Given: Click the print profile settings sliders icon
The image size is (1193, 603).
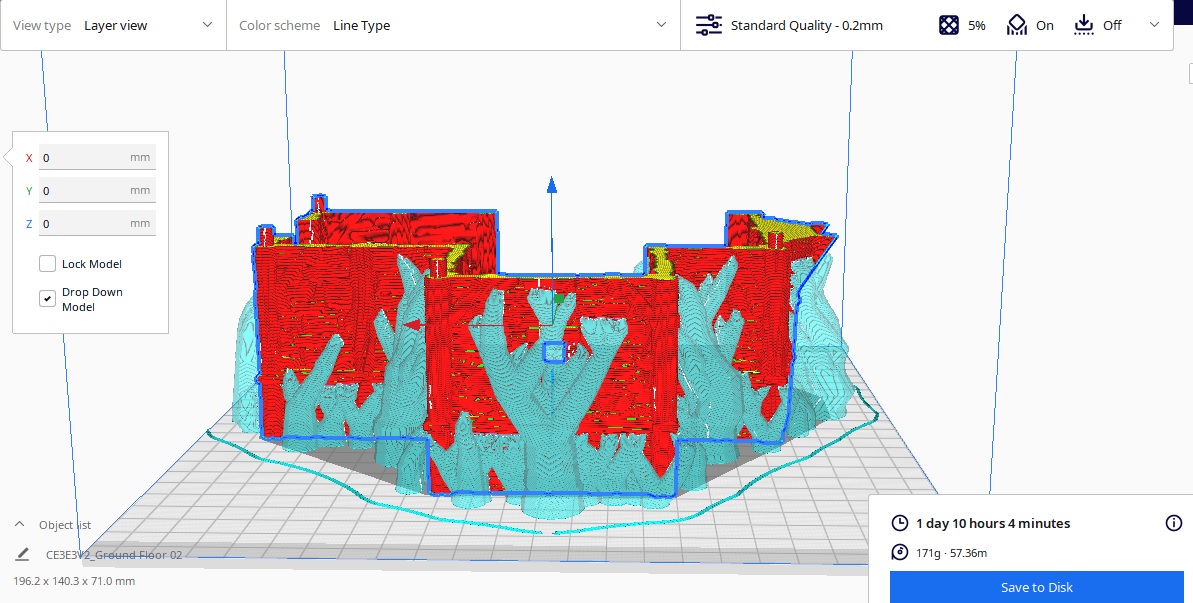Looking at the screenshot, I should 708,25.
